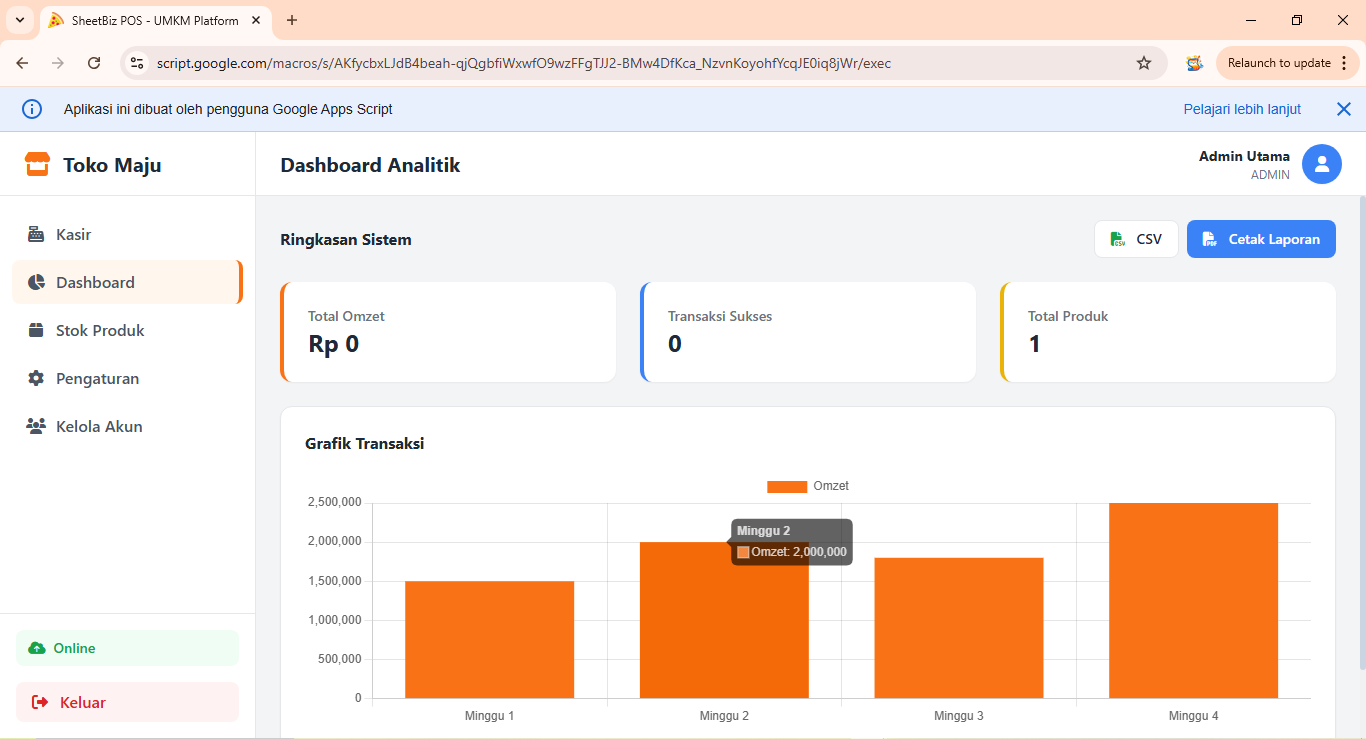Export data with the CSV button
This screenshot has width=1366, height=739.
(x=1136, y=239)
